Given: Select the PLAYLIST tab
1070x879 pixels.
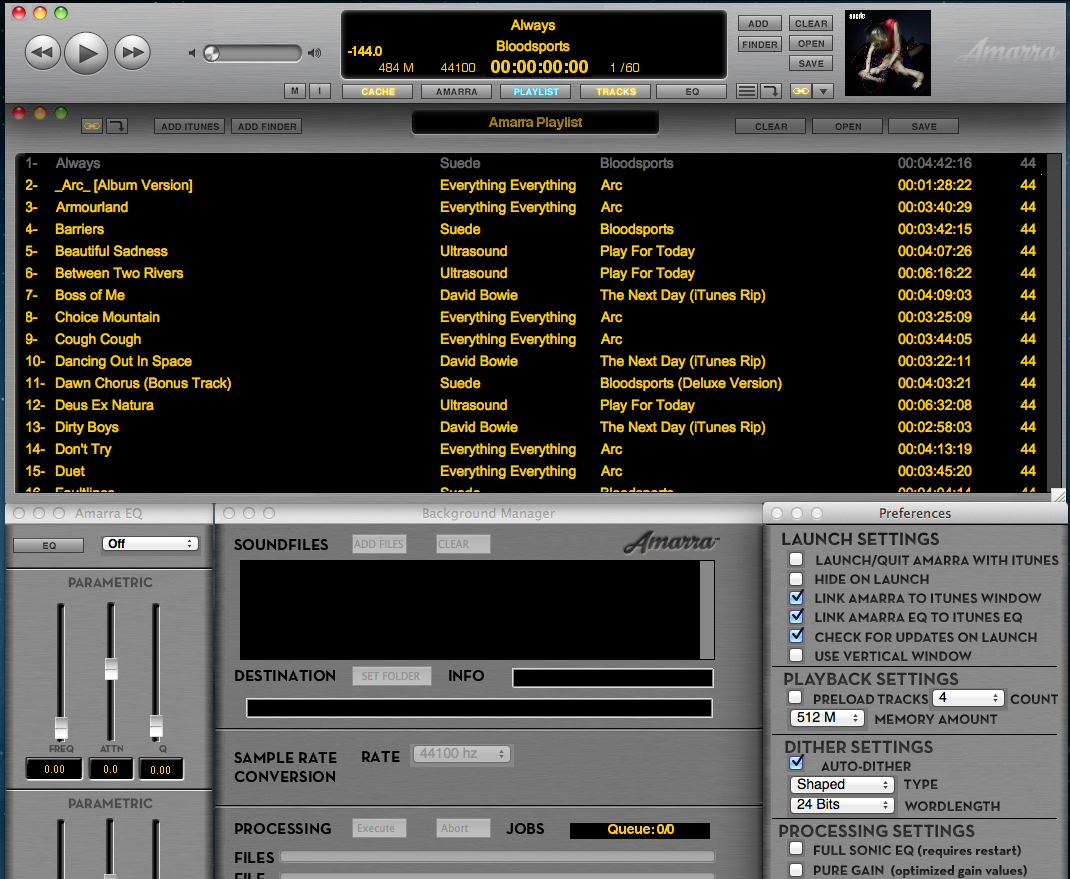Looking at the screenshot, I should tap(536, 91).
